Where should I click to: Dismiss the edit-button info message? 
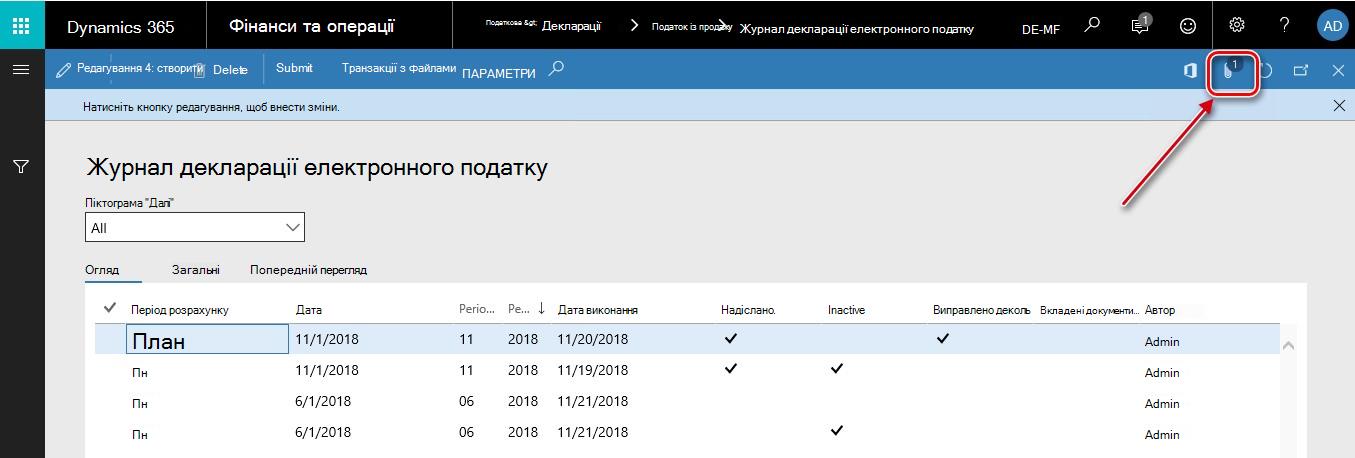click(x=1339, y=105)
